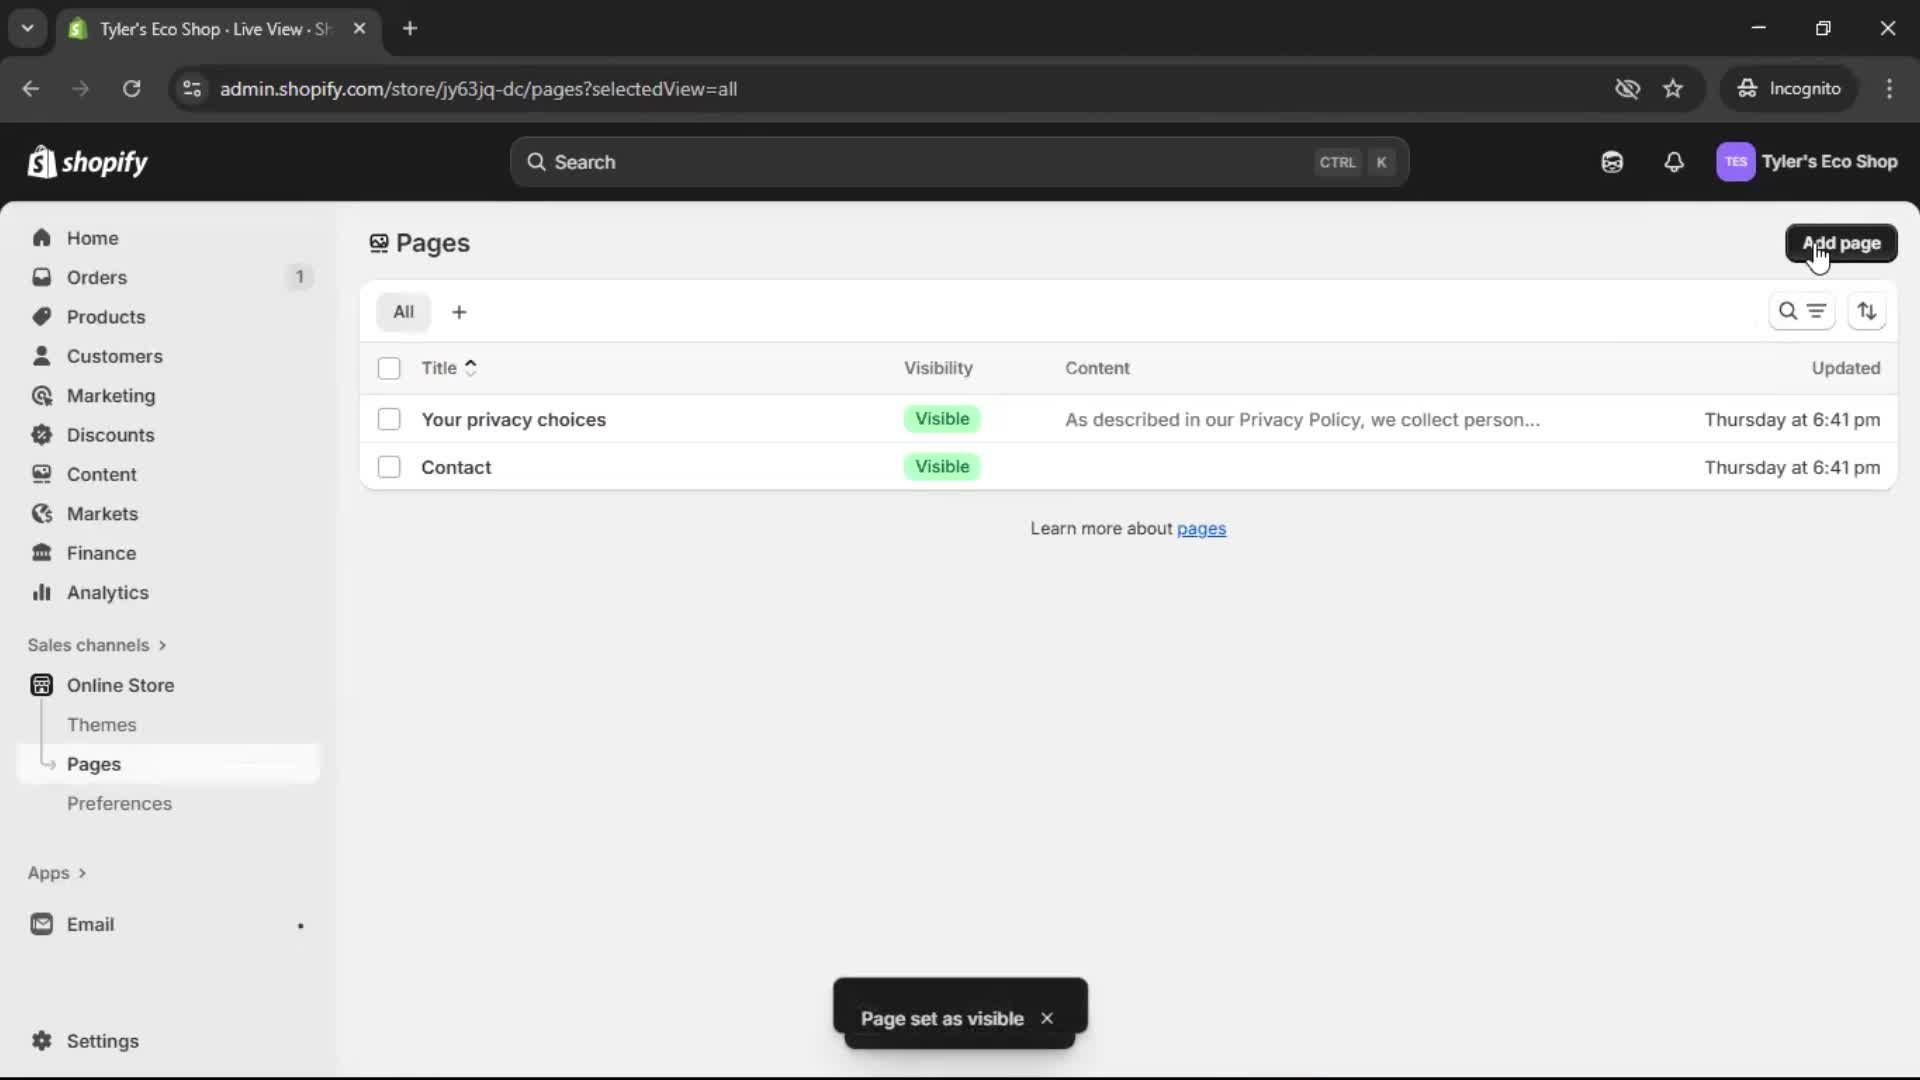Image resolution: width=1920 pixels, height=1080 pixels.
Task: Check the Your privacy choices checkbox
Action: tap(389, 419)
